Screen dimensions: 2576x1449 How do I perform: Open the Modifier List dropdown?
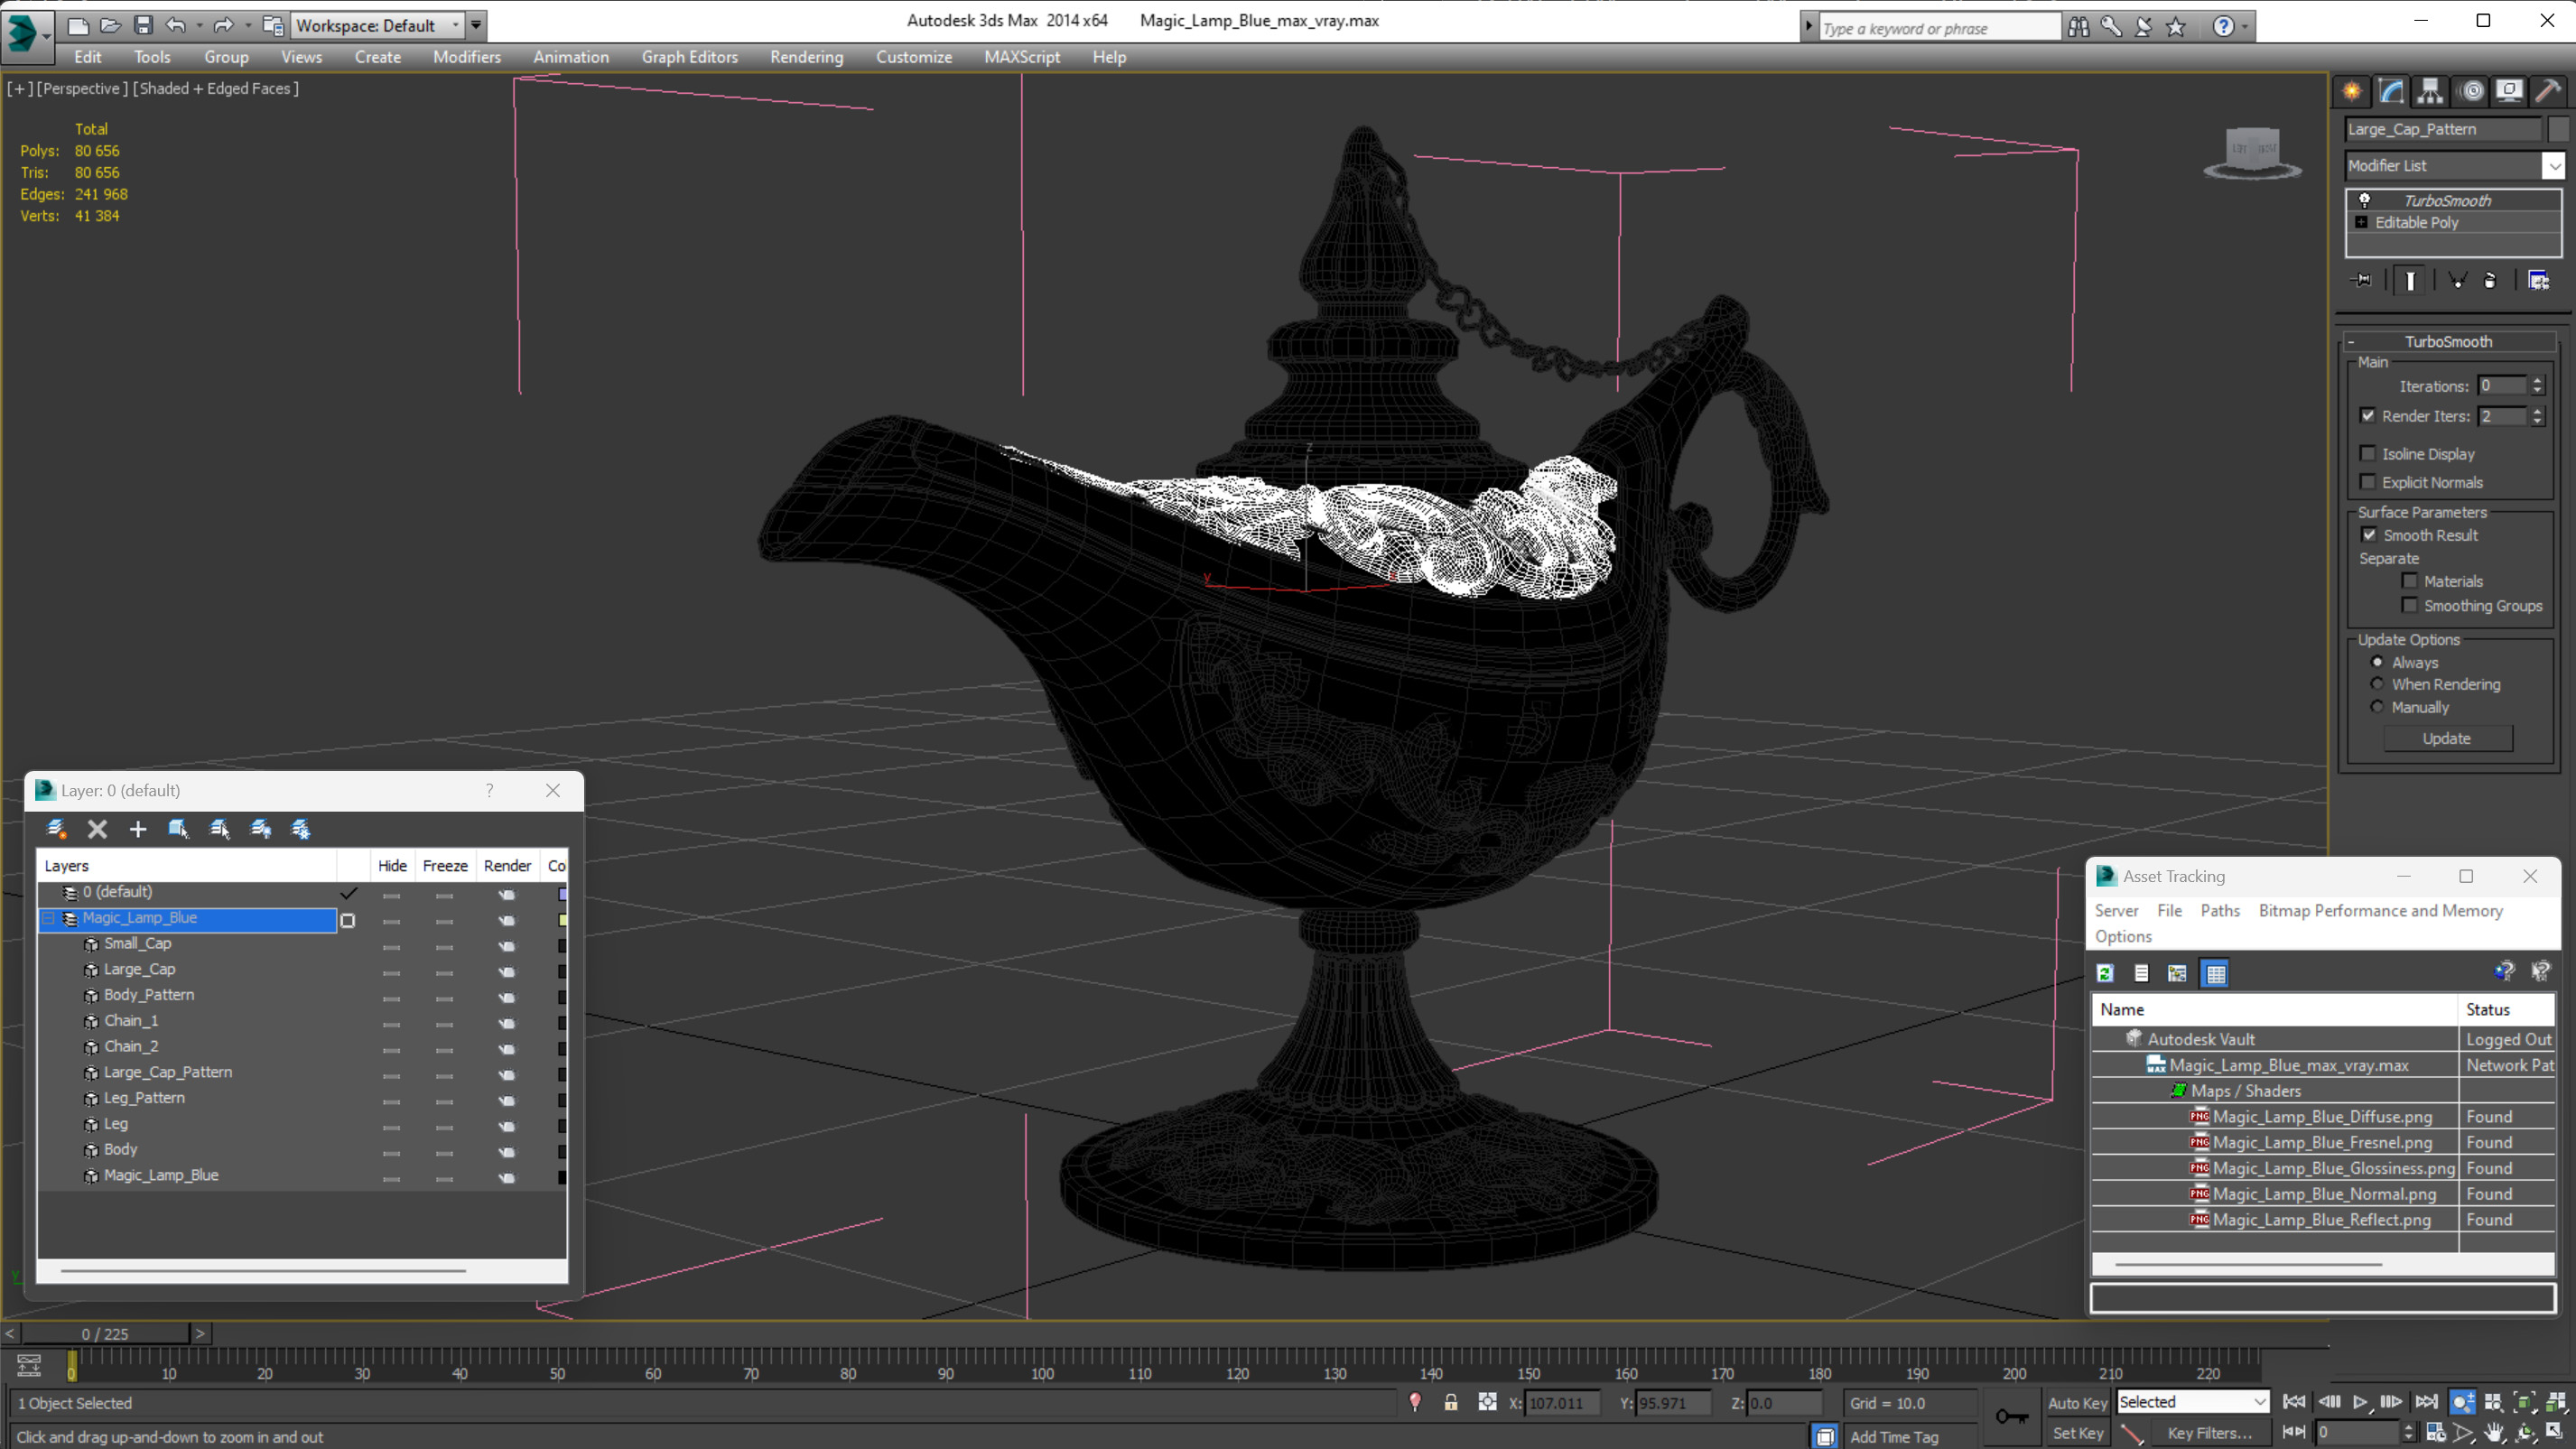tap(2554, 166)
